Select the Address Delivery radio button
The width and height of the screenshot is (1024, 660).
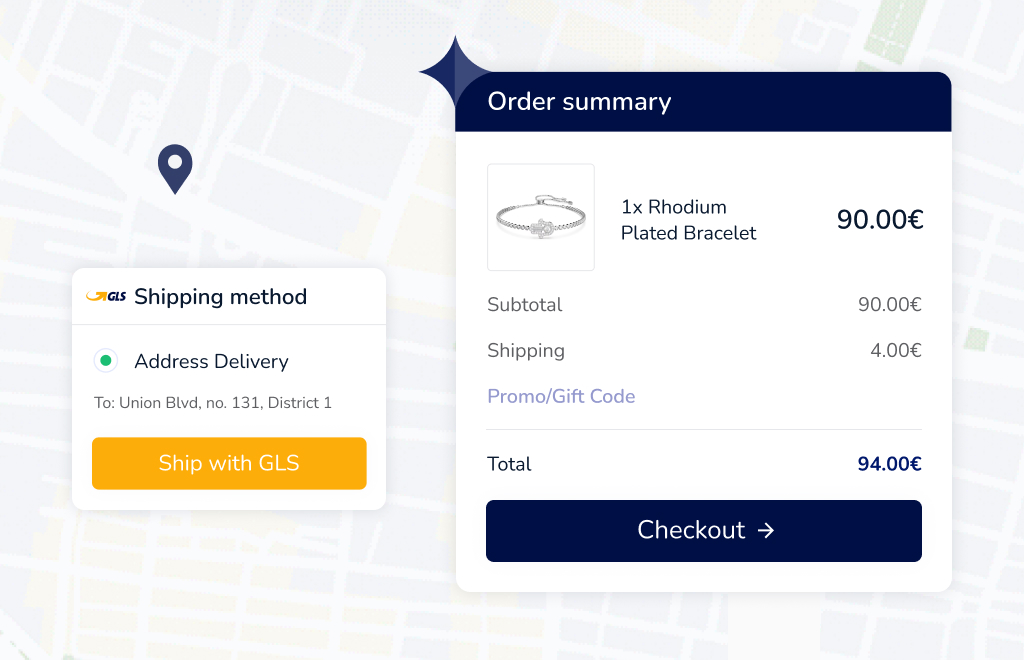[105, 361]
